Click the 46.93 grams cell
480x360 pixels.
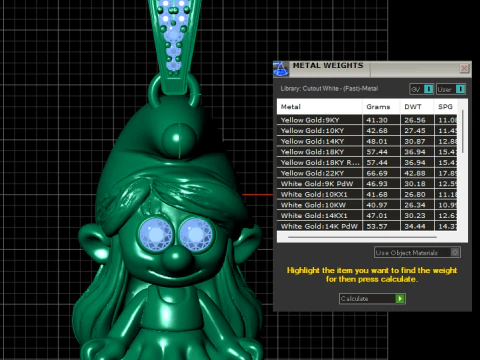pyautogui.click(x=381, y=184)
